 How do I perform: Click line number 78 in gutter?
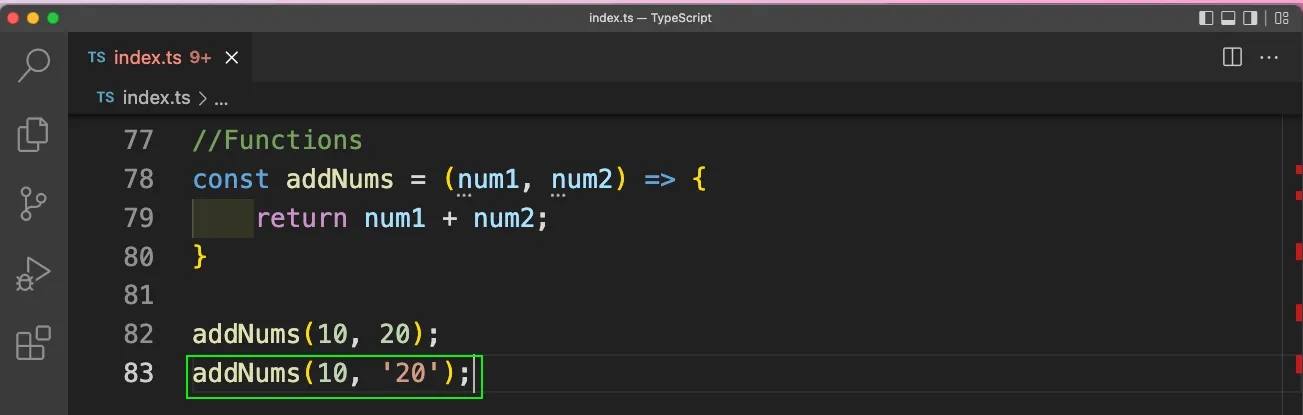pyautogui.click(x=139, y=179)
